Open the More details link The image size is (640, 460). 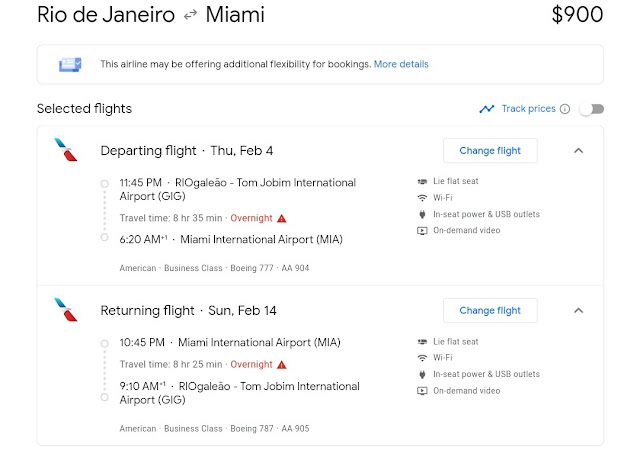pos(401,64)
